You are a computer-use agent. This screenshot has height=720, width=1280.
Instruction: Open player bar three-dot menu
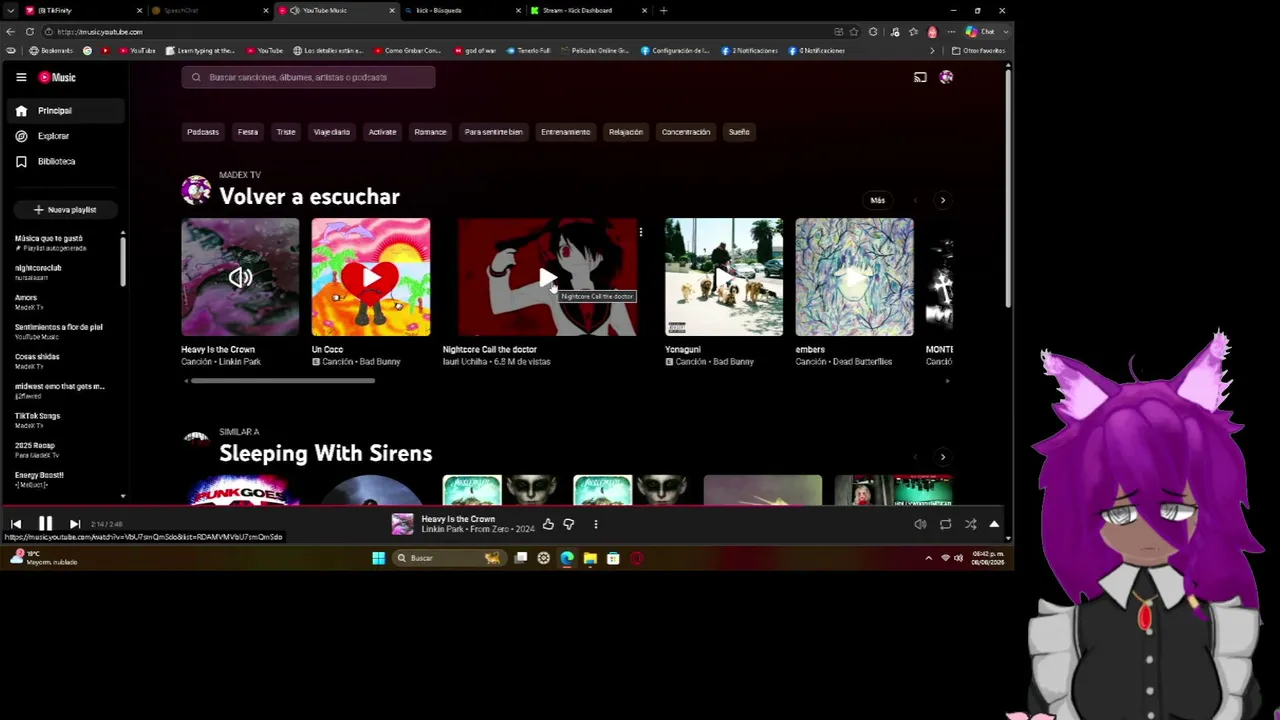pos(596,524)
